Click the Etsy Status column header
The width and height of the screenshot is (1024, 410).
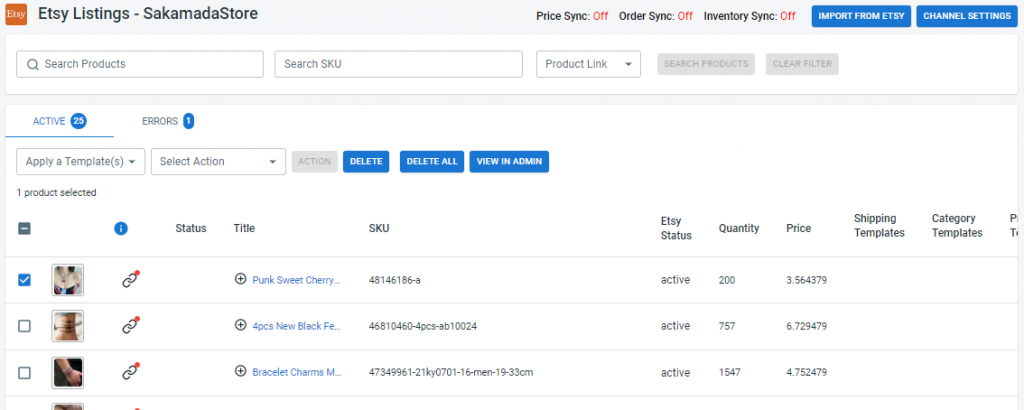click(x=676, y=229)
